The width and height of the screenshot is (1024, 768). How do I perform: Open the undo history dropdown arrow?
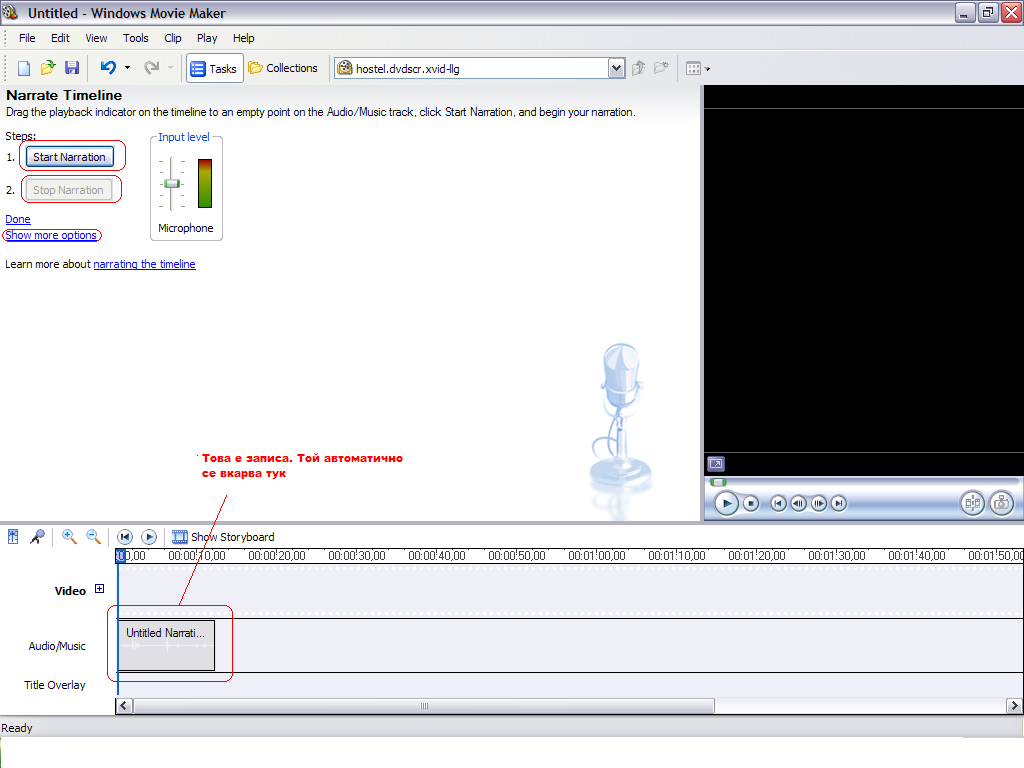[x=127, y=67]
